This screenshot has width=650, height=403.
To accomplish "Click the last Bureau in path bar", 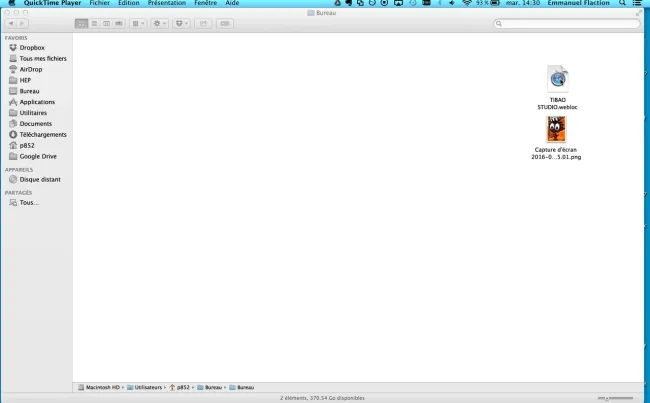I will (242, 387).
